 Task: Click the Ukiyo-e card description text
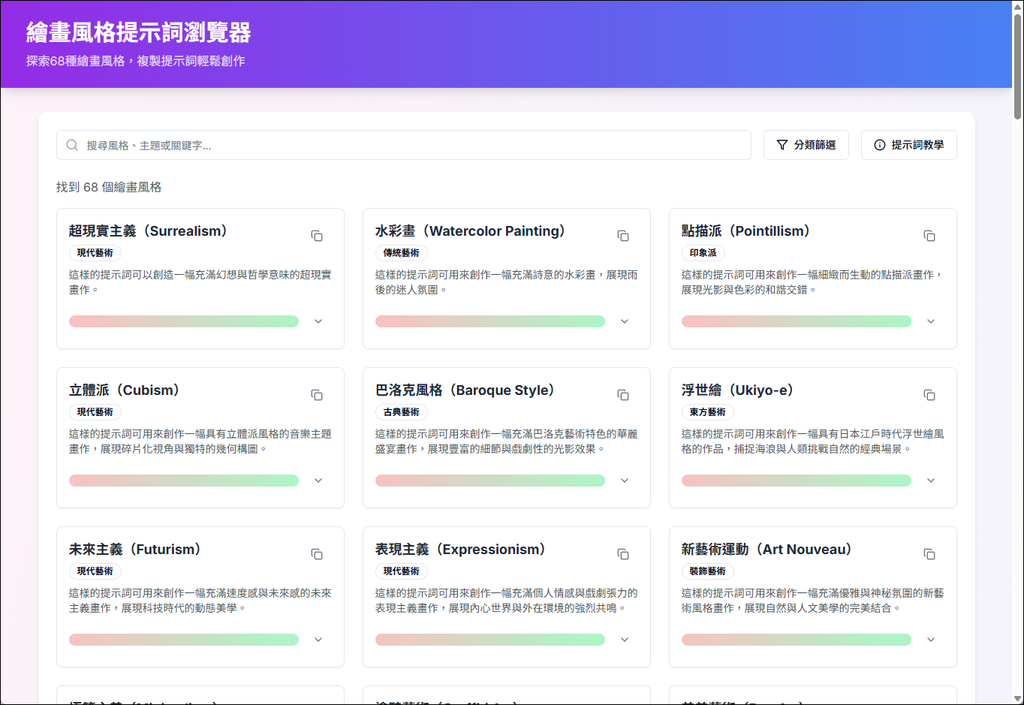(x=812, y=441)
